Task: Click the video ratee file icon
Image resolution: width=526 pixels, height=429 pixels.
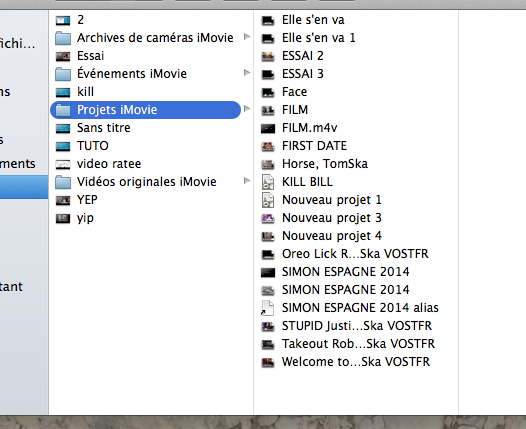Action: (63, 164)
